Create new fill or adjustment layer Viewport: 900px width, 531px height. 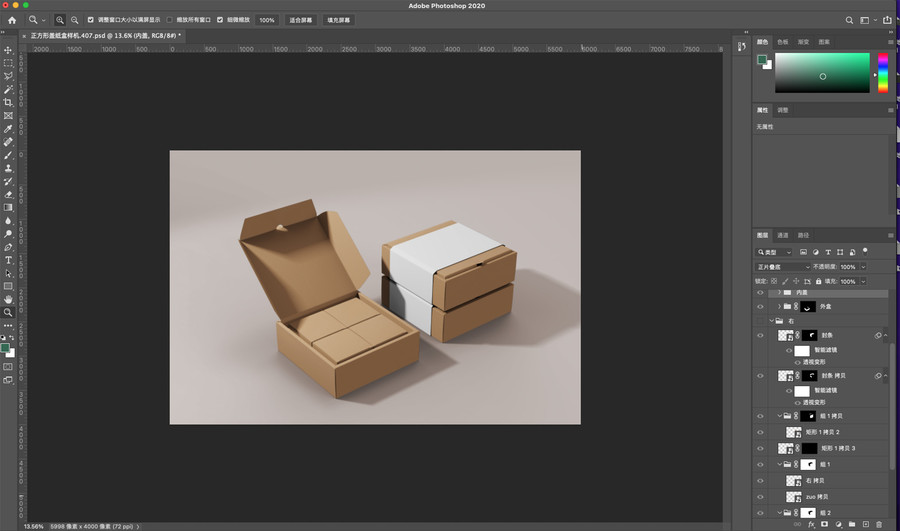point(839,524)
